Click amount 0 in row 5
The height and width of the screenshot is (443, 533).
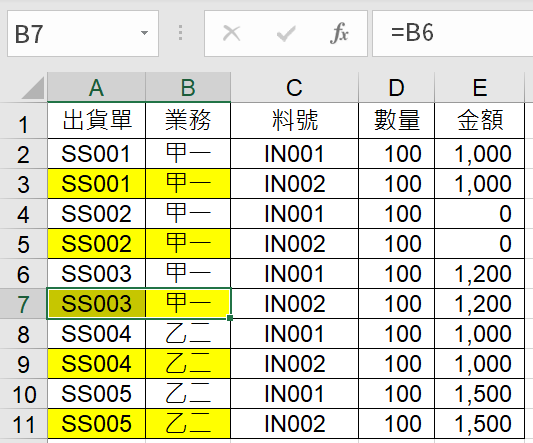click(x=479, y=243)
